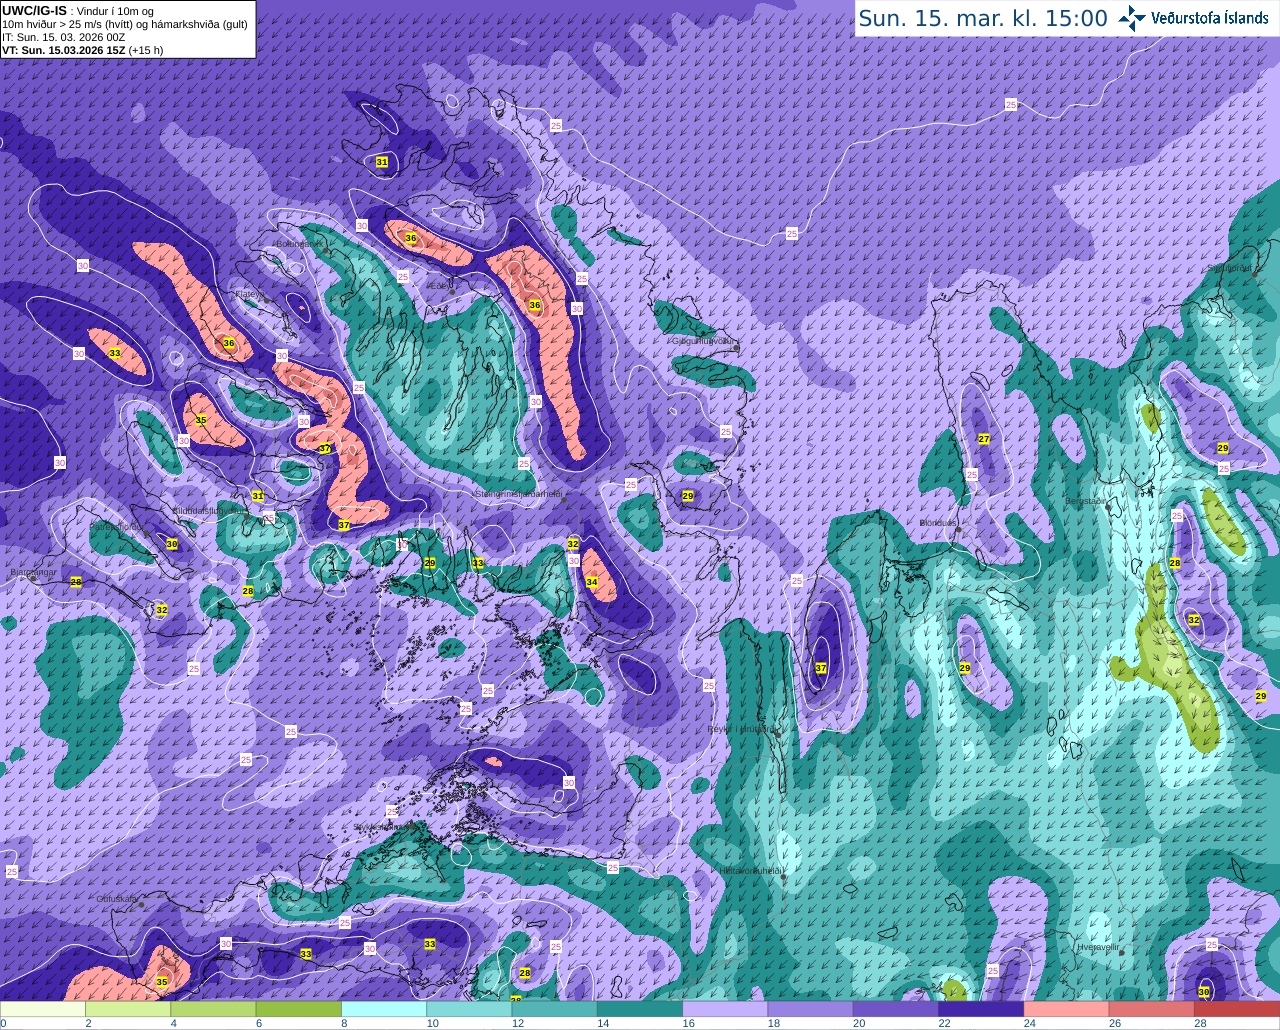Select the 16–18 m/s legend color swatch
The height and width of the screenshot is (1030, 1280).
[x=725, y=1009]
